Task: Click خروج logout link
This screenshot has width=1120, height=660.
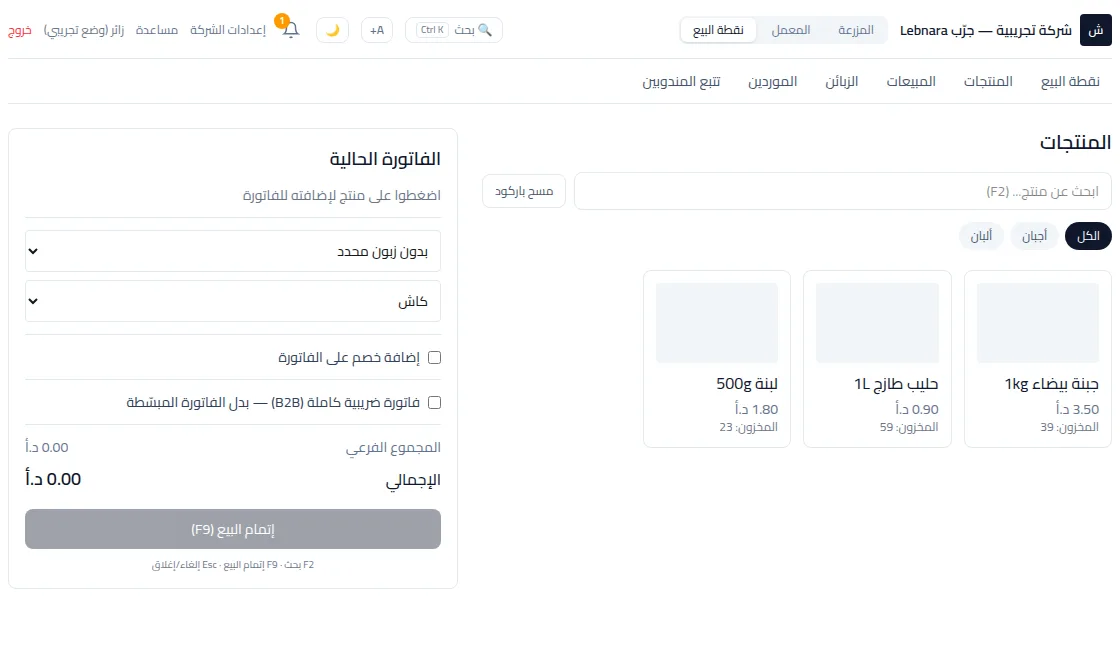Action: coord(20,30)
